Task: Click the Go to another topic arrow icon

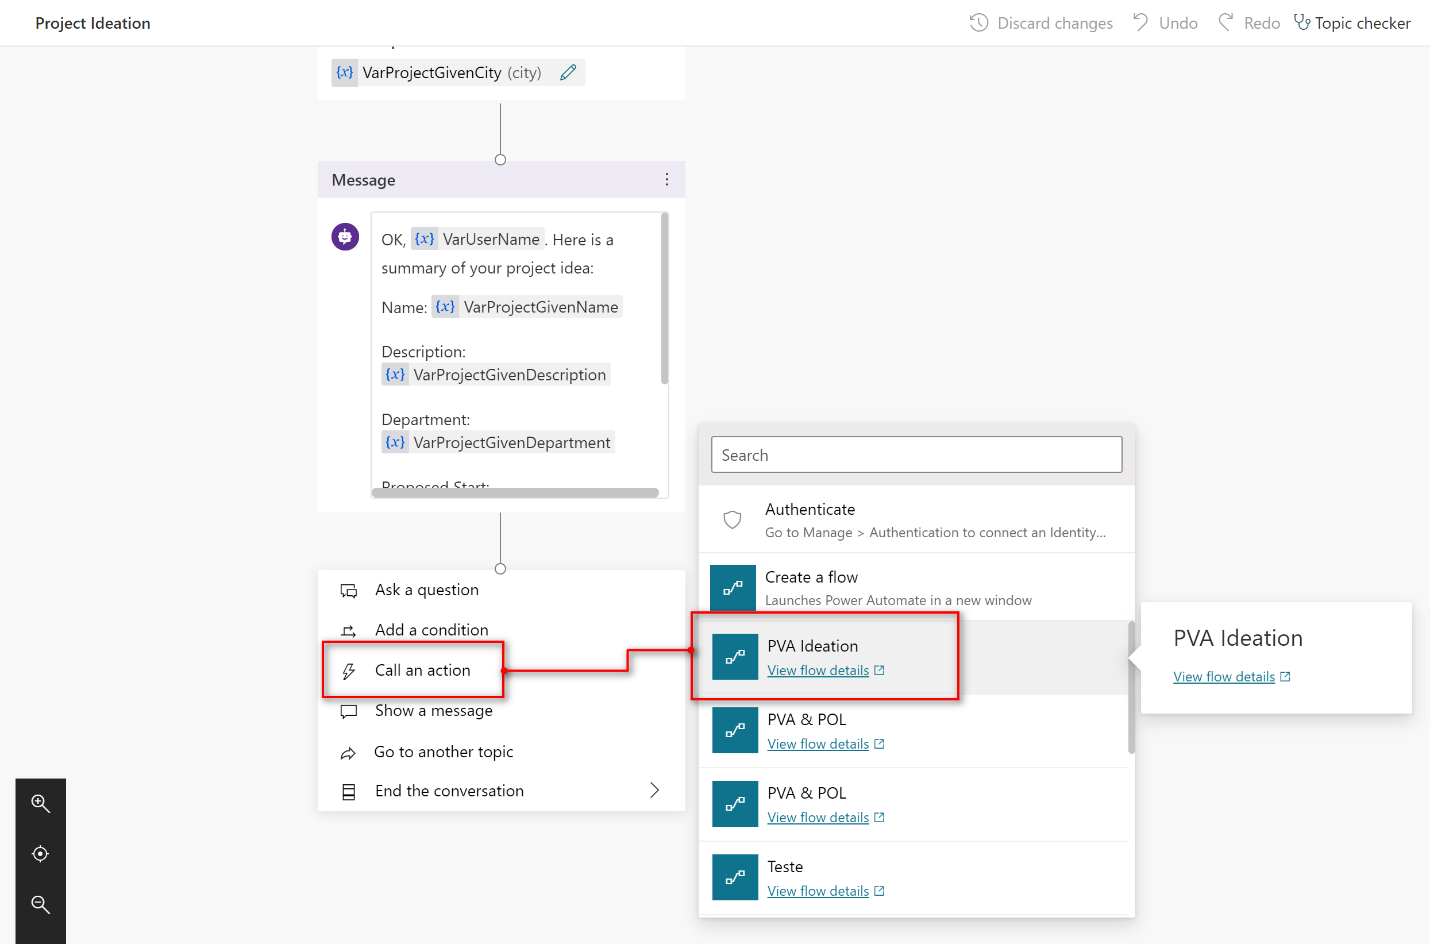Action: tap(348, 753)
